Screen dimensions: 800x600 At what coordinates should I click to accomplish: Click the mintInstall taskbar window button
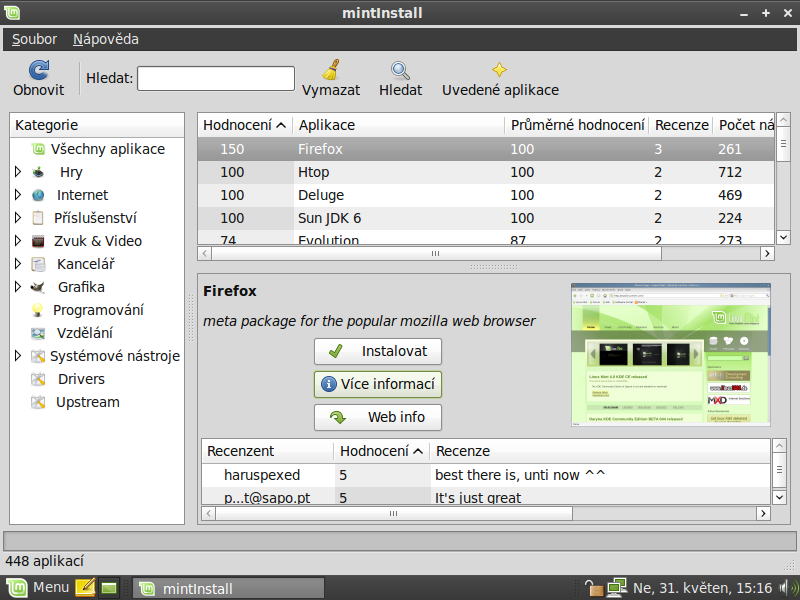(229, 588)
